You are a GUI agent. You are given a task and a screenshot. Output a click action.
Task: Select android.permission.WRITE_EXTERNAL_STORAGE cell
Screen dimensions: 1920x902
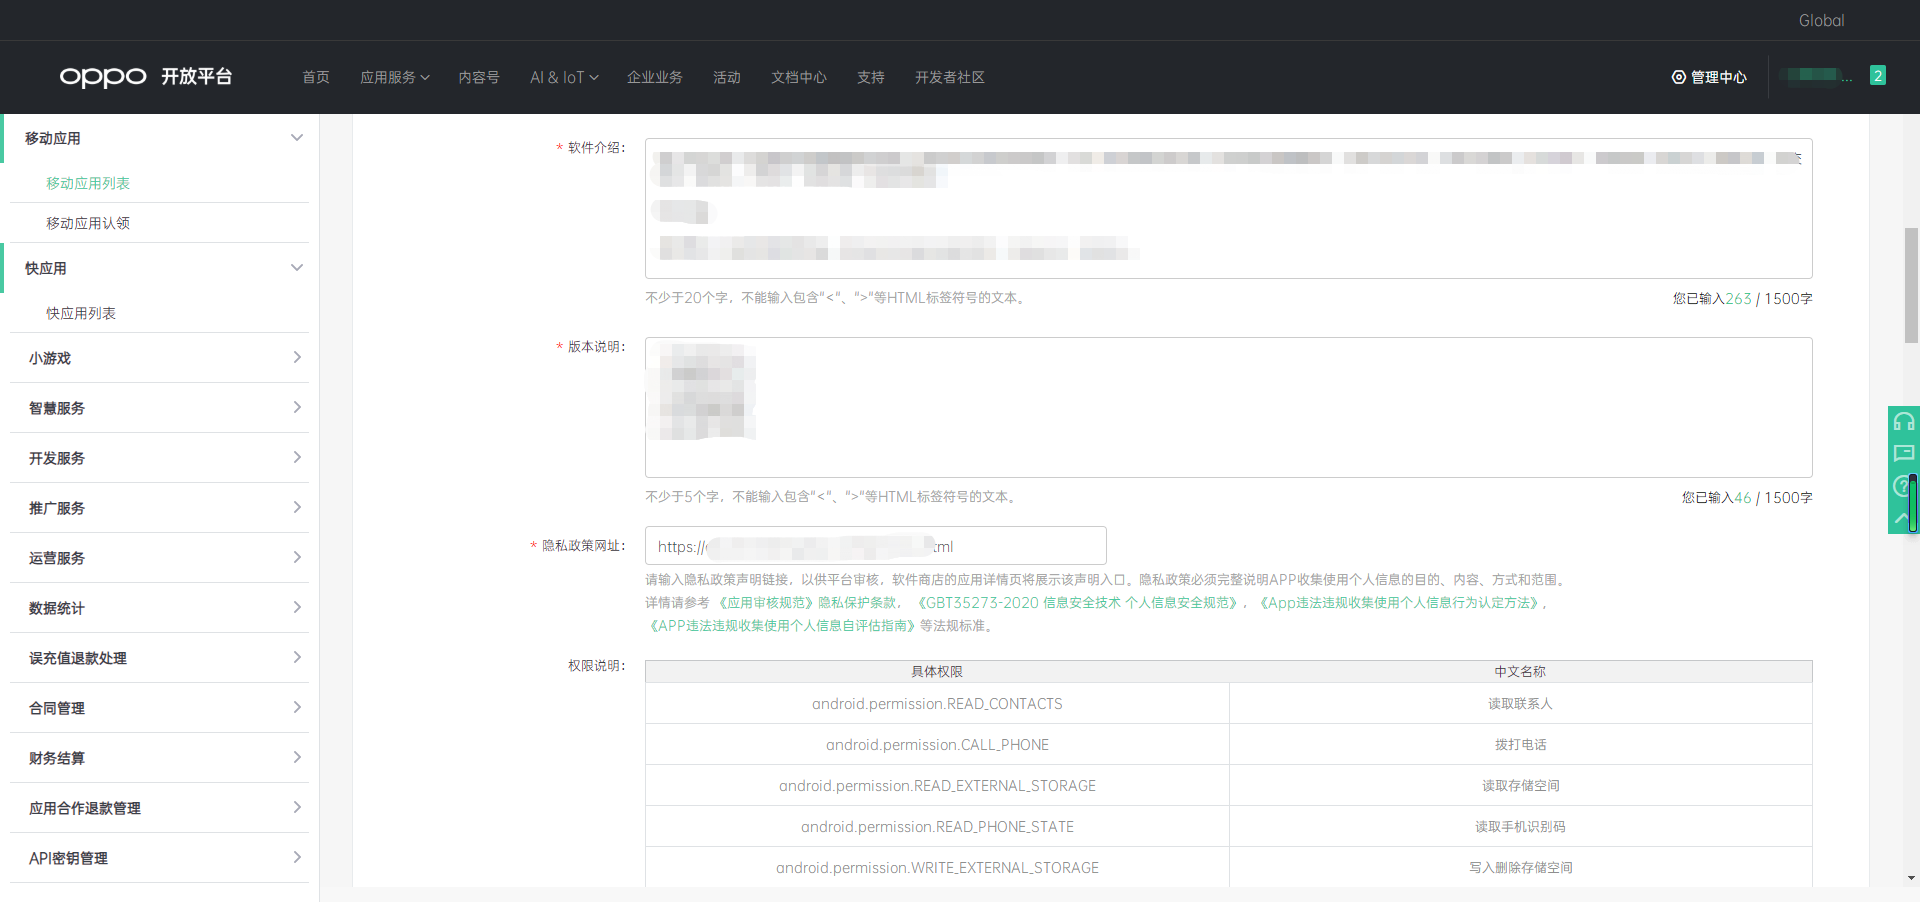point(937,867)
